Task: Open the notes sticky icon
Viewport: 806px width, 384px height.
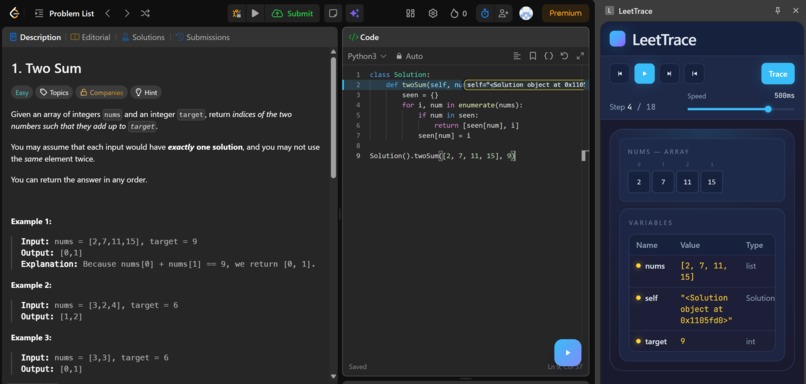Action: tap(333, 14)
